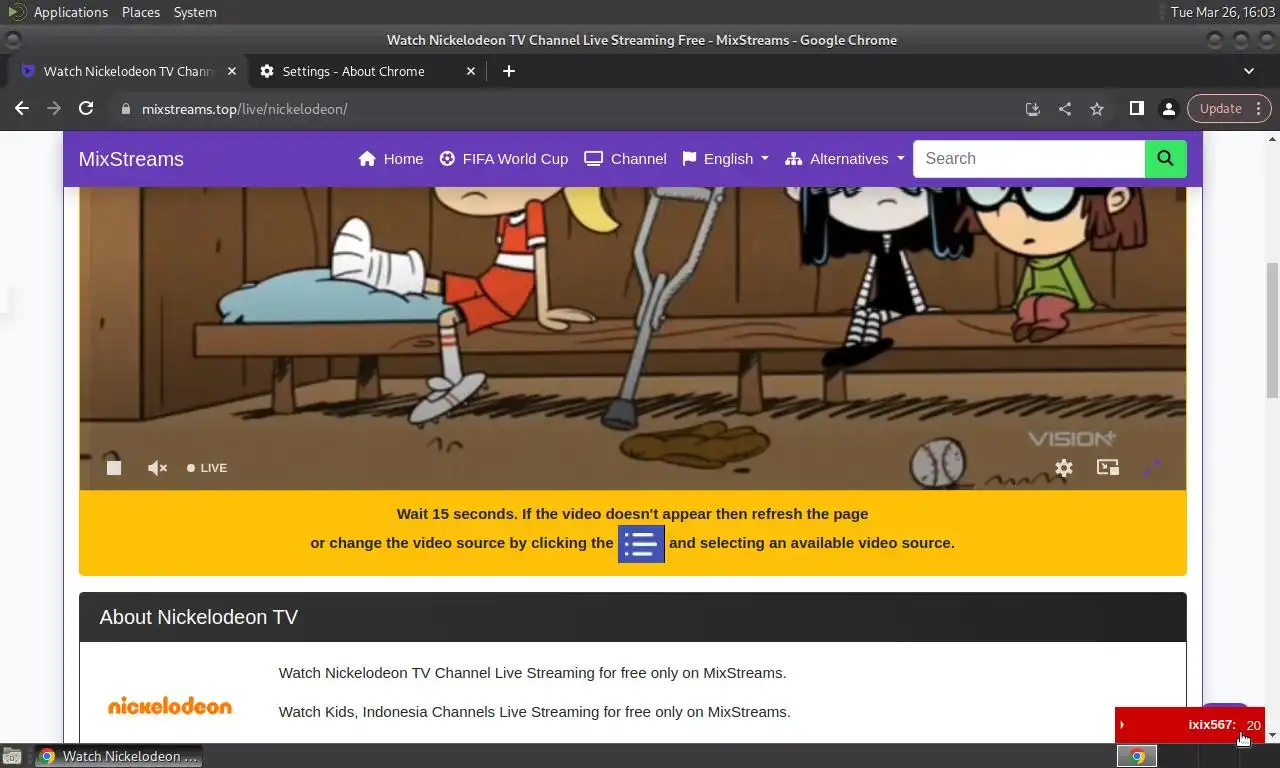Open FIFA World Cup page
Image resolution: width=1280 pixels, height=768 pixels.
(504, 159)
